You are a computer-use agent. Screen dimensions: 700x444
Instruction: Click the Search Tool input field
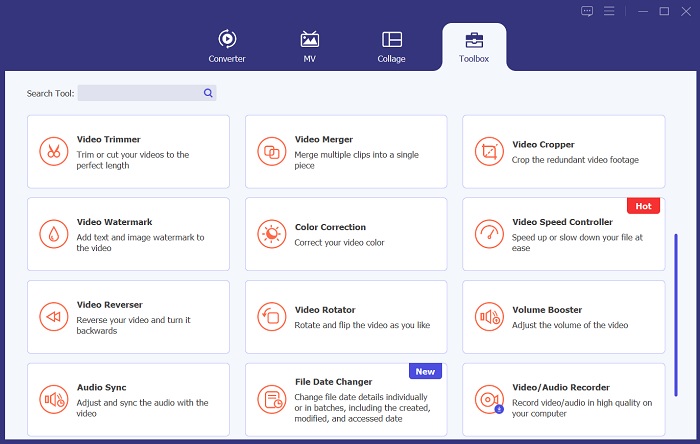(x=139, y=93)
